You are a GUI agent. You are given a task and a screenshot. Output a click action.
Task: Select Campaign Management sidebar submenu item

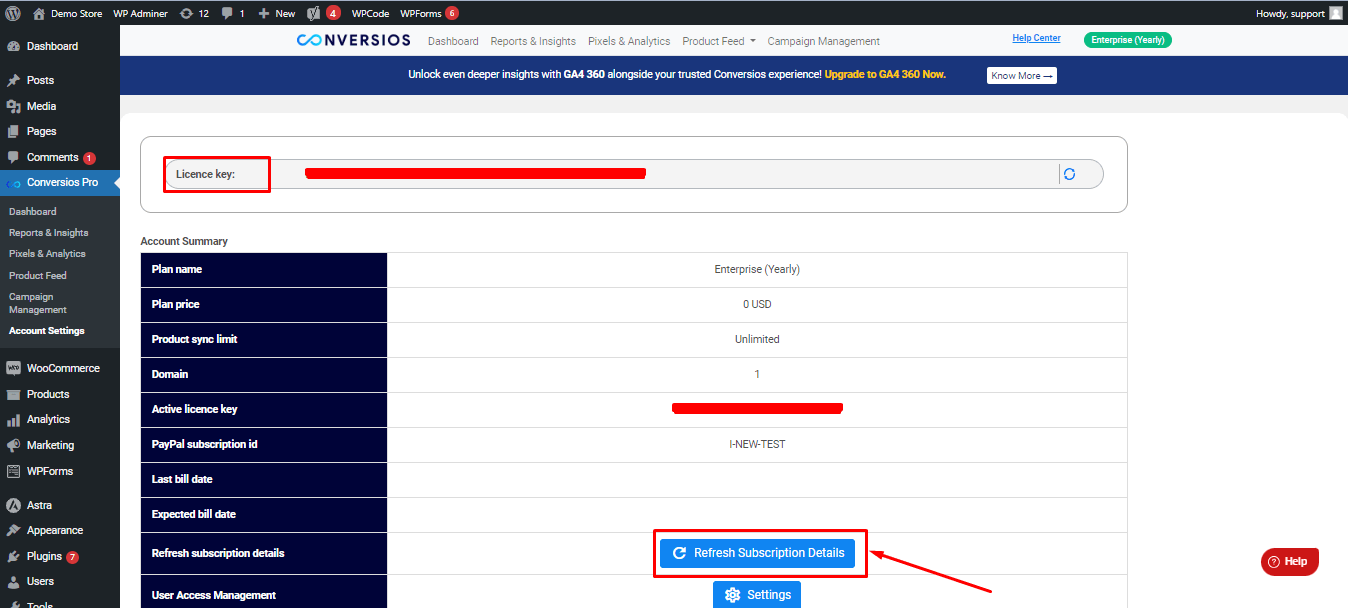[x=38, y=303]
